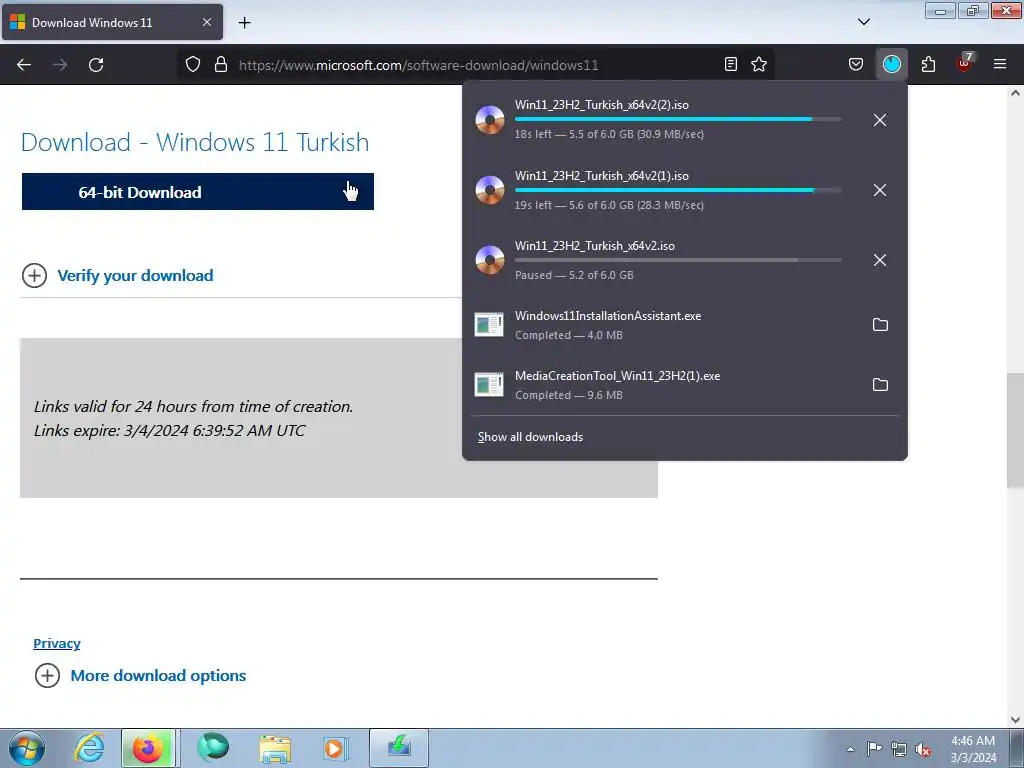
Task: Click the page vertical scrollbar thumb
Action: coord(1015,430)
